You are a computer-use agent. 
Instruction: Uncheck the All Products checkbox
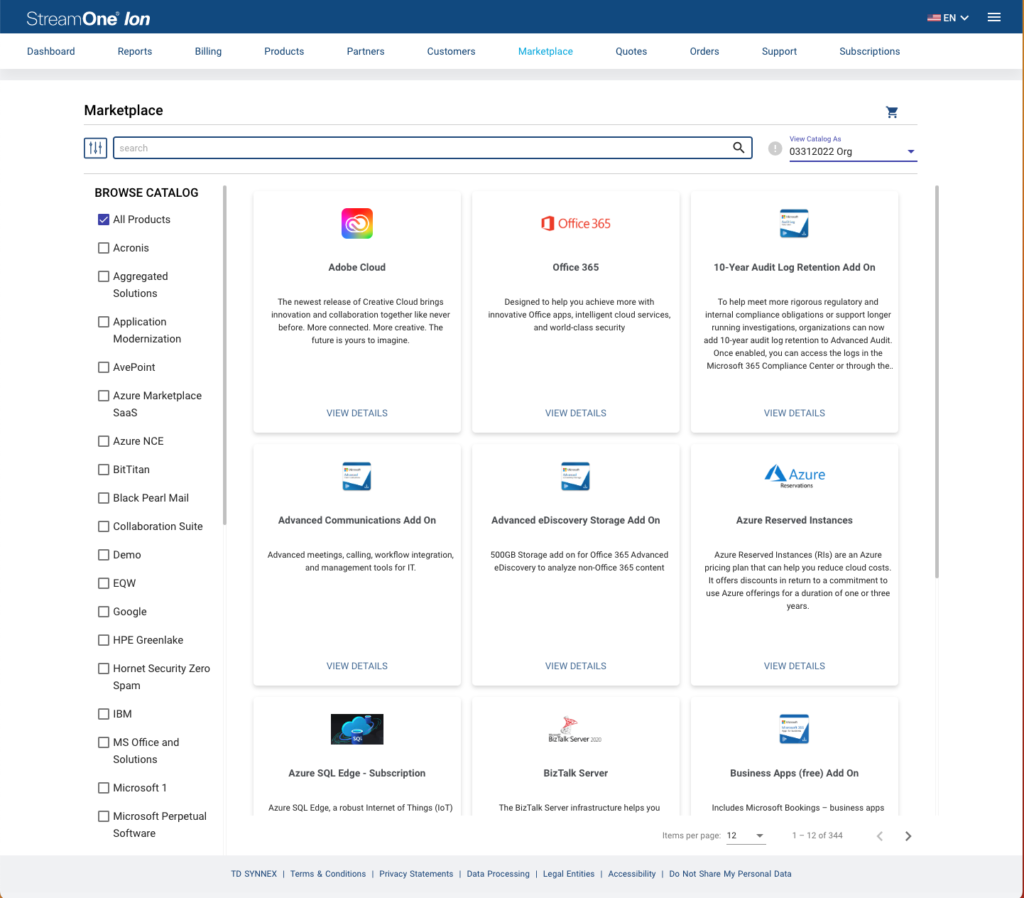tap(103, 219)
